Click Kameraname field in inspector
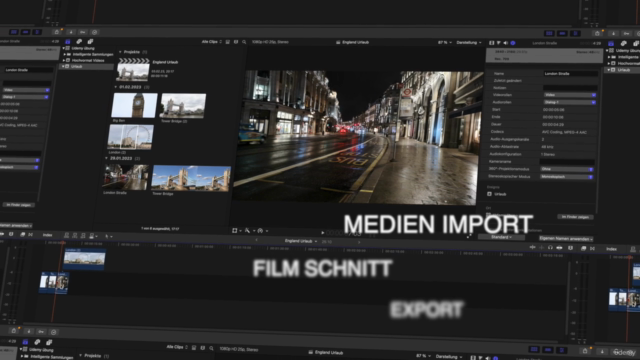This screenshot has height=360, width=640. 567,162
